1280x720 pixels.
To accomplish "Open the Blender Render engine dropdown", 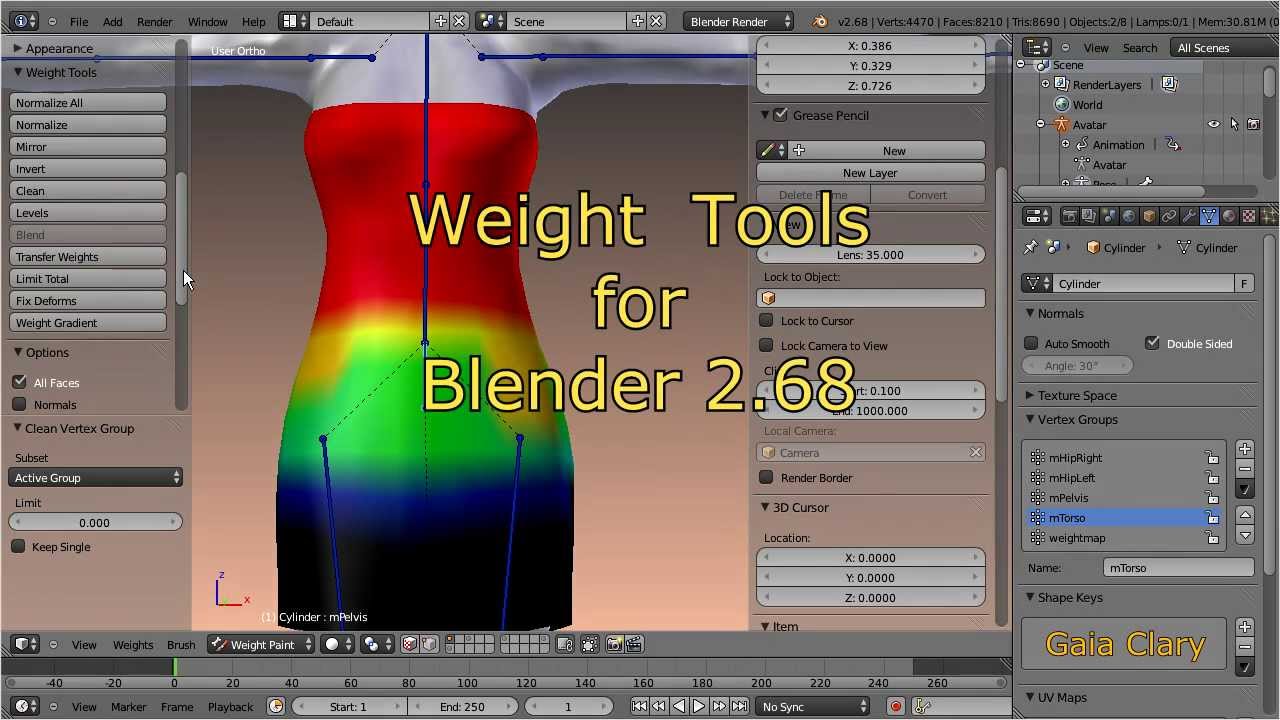I will (740, 21).
